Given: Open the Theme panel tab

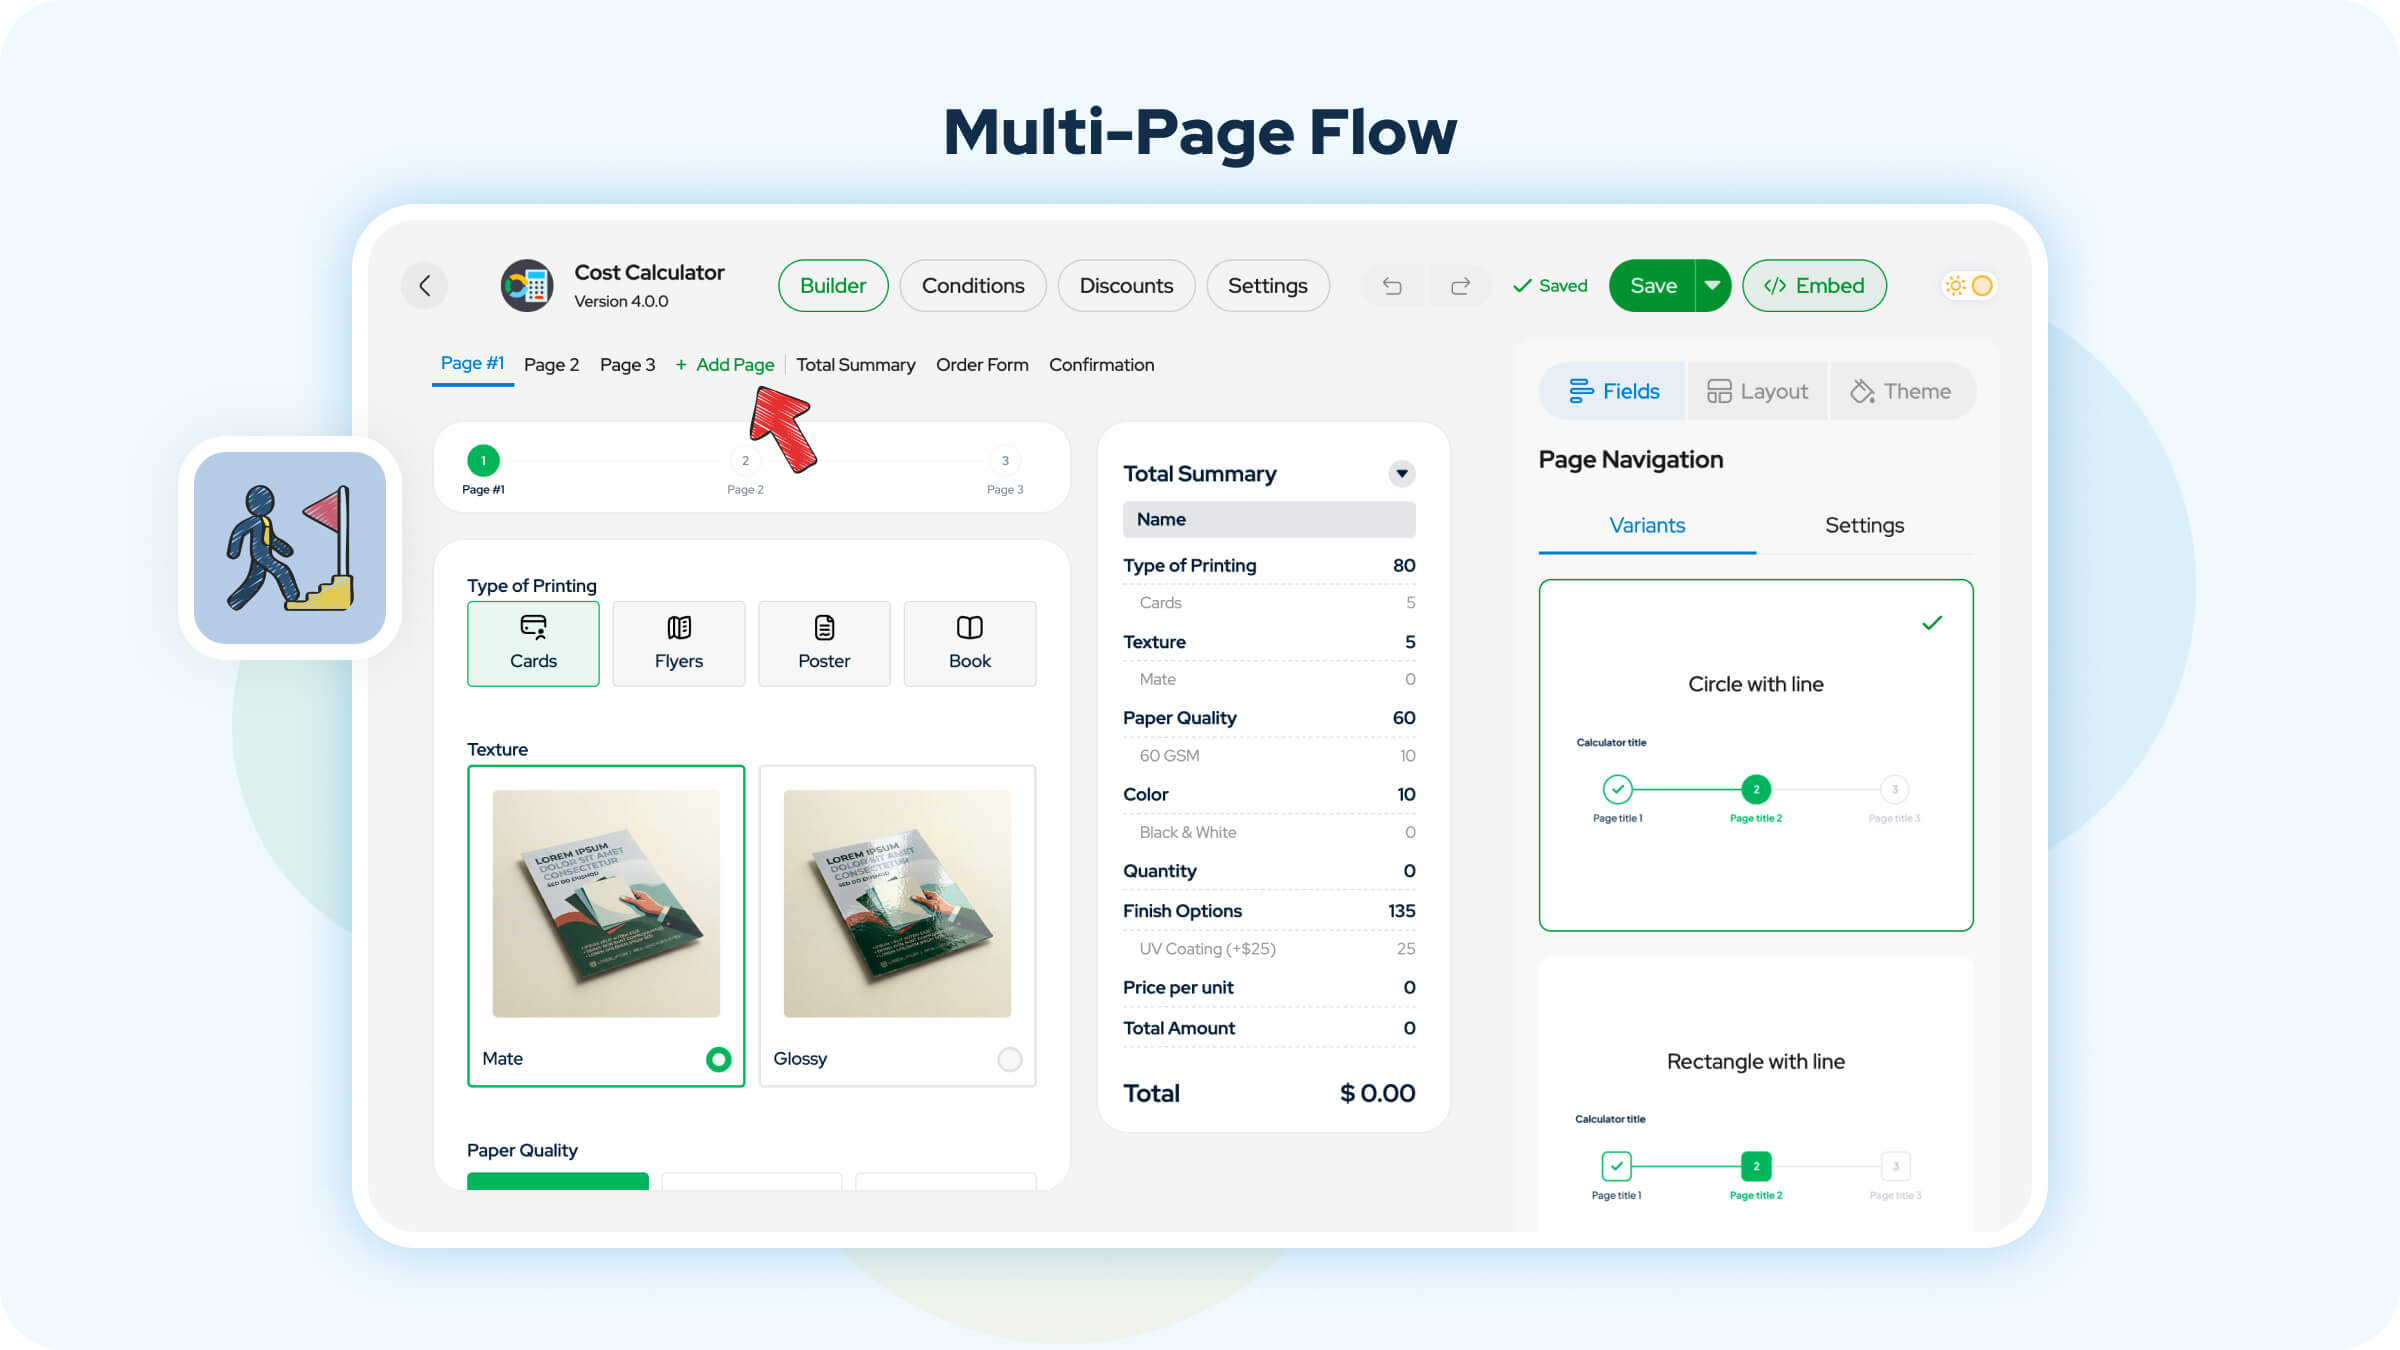Looking at the screenshot, I should 1901,391.
